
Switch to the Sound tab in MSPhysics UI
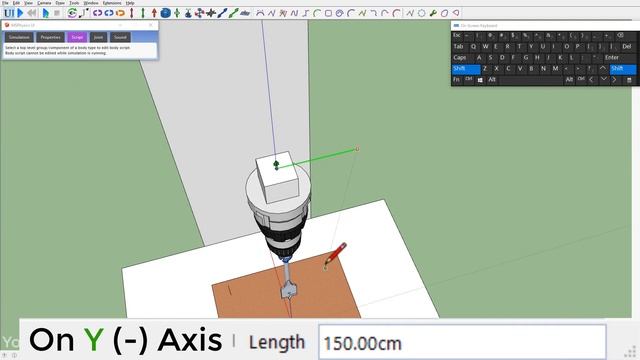coord(120,37)
